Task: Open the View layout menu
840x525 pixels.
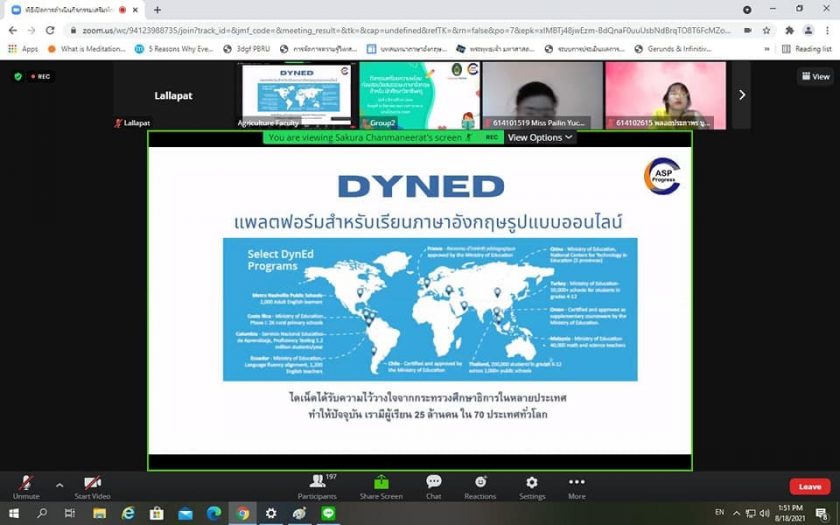Action: click(815, 76)
